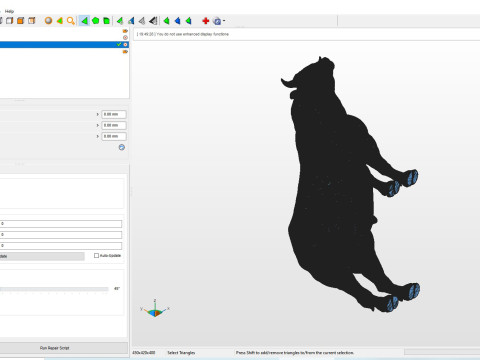Click the red plus repair icon

click(x=206, y=21)
